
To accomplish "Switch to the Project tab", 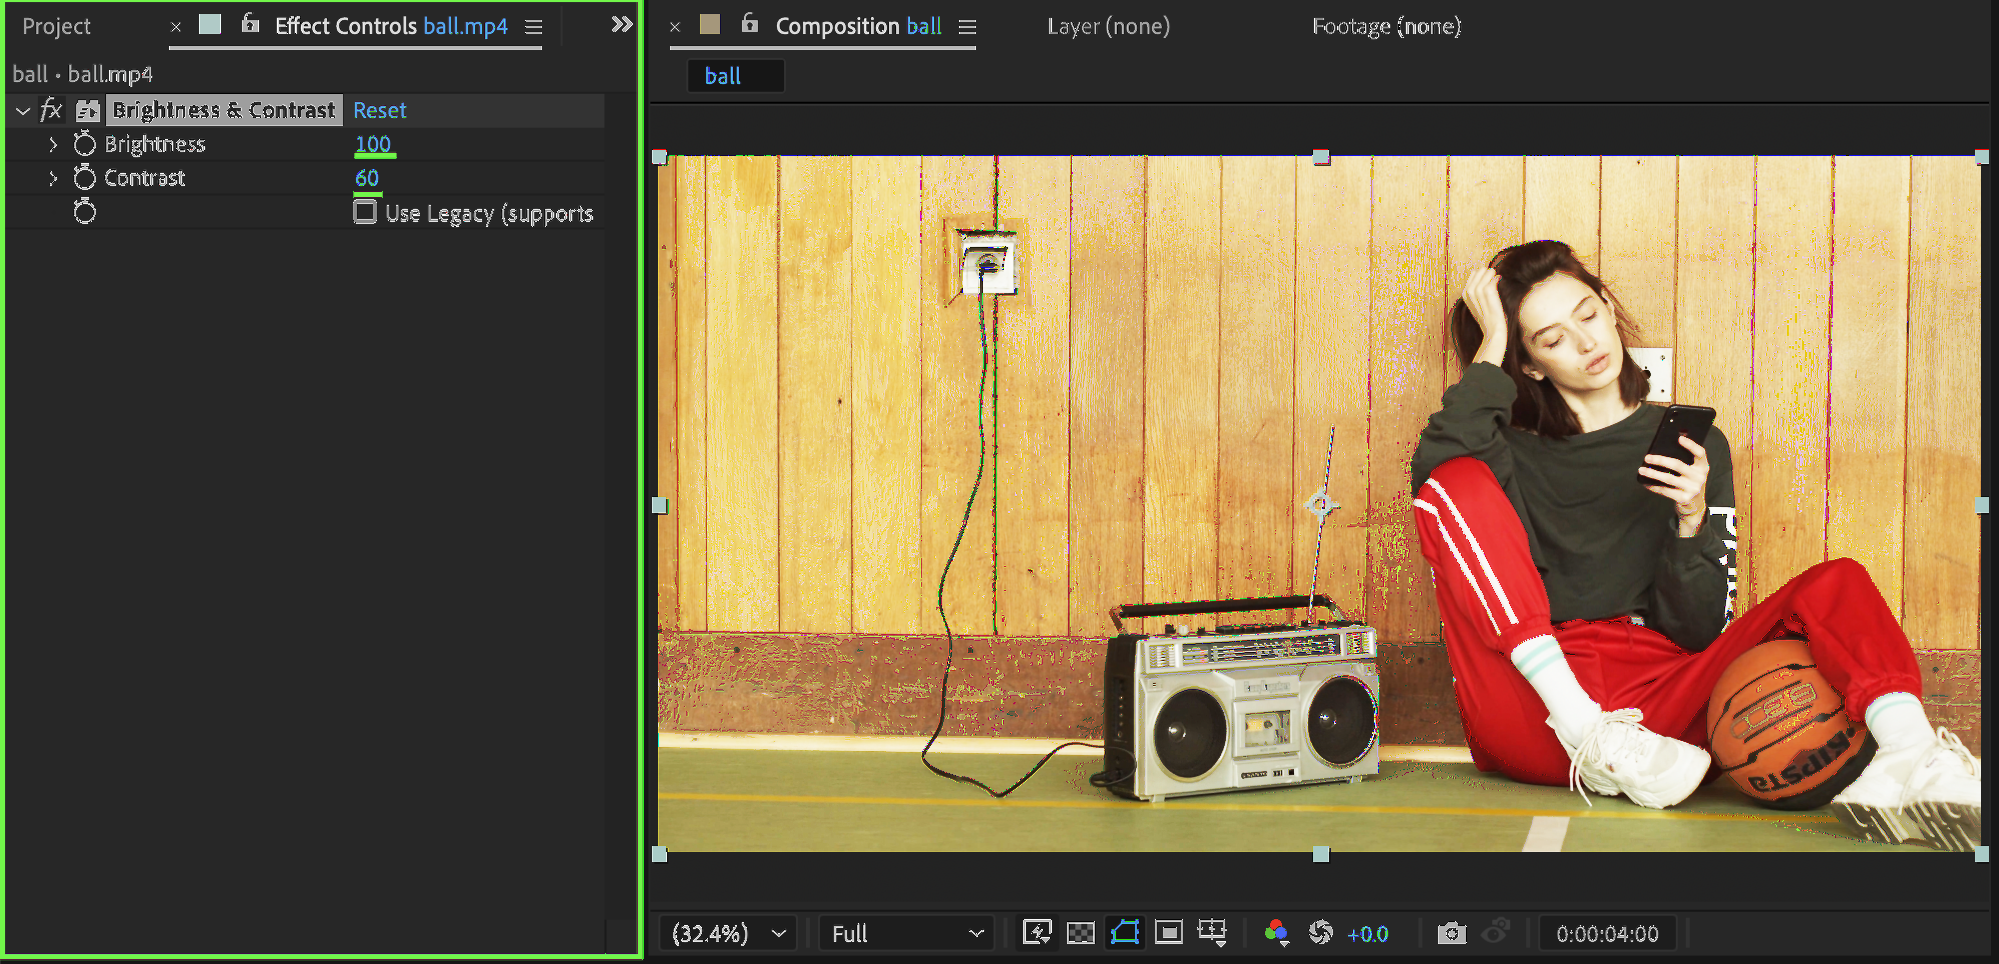I will click(x=56, y=26).
